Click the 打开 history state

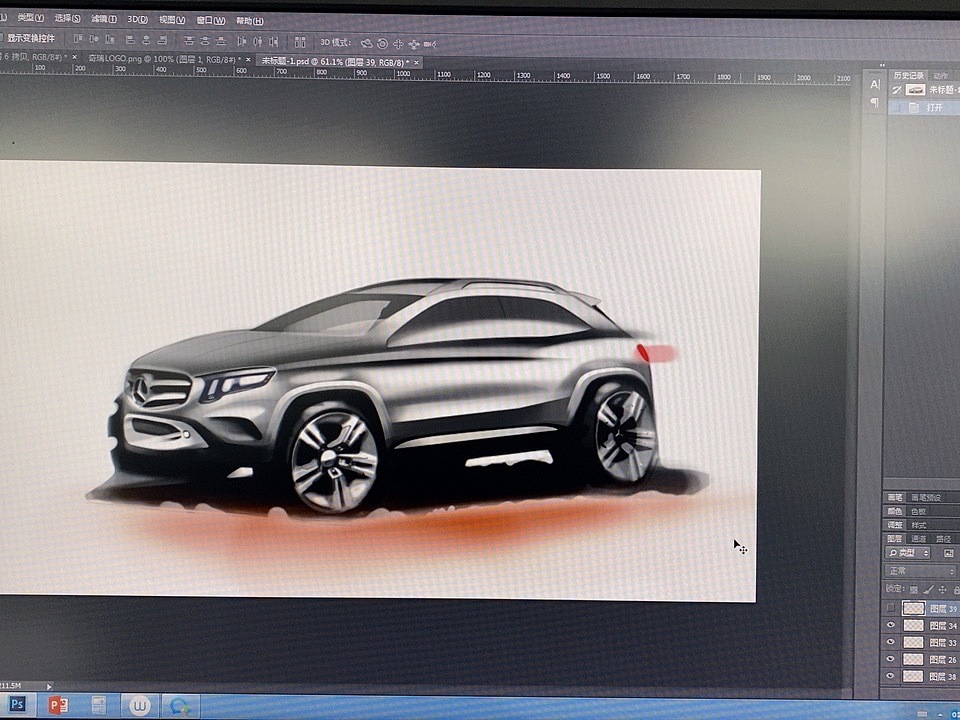[x=924, y=108]
